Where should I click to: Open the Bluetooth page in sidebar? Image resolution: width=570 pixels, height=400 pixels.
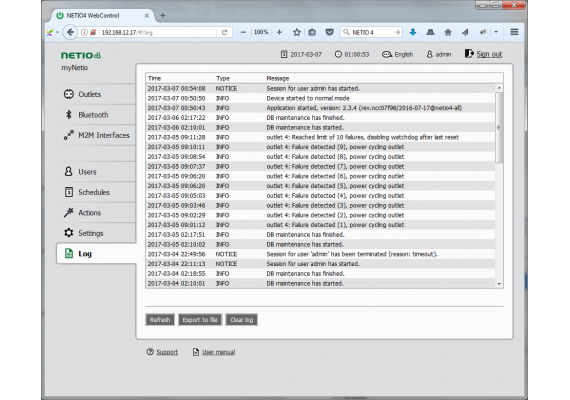coord(96,115)
